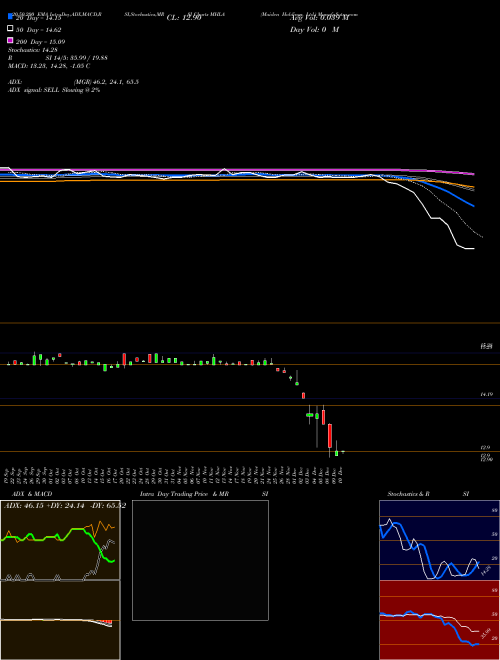Click the 'SI 14/3: 35.99 / 19.88' readout
Image resolution: width=500 pixels, height=660 pixels.
77,58
